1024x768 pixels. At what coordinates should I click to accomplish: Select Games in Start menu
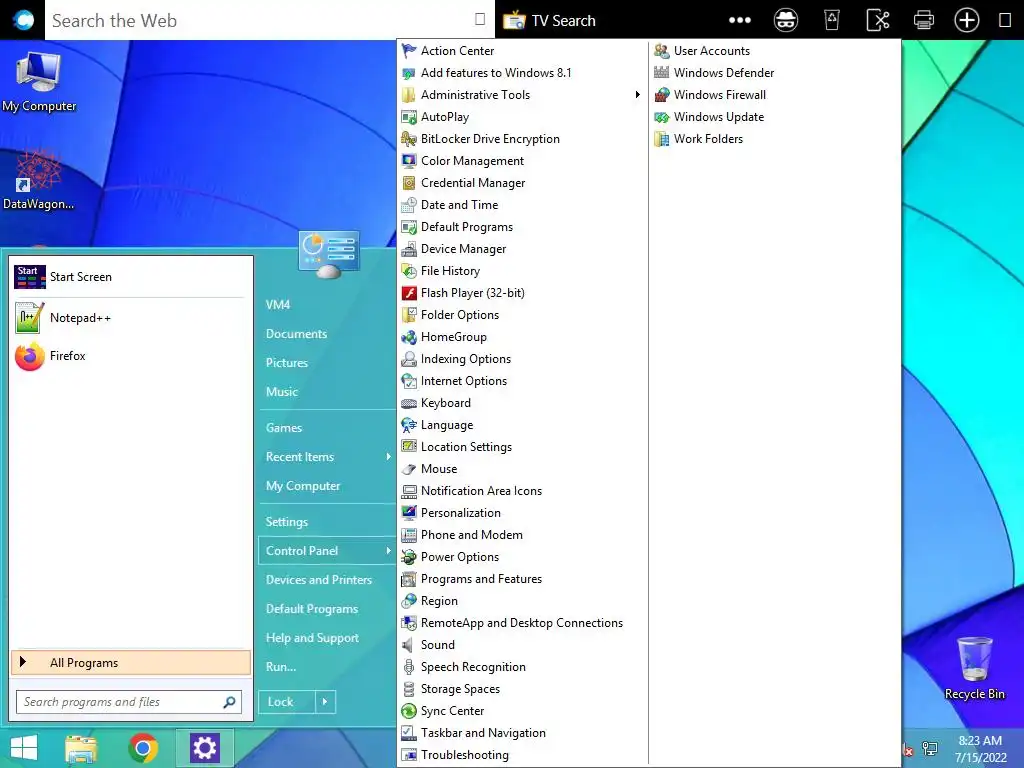(283, 428)
